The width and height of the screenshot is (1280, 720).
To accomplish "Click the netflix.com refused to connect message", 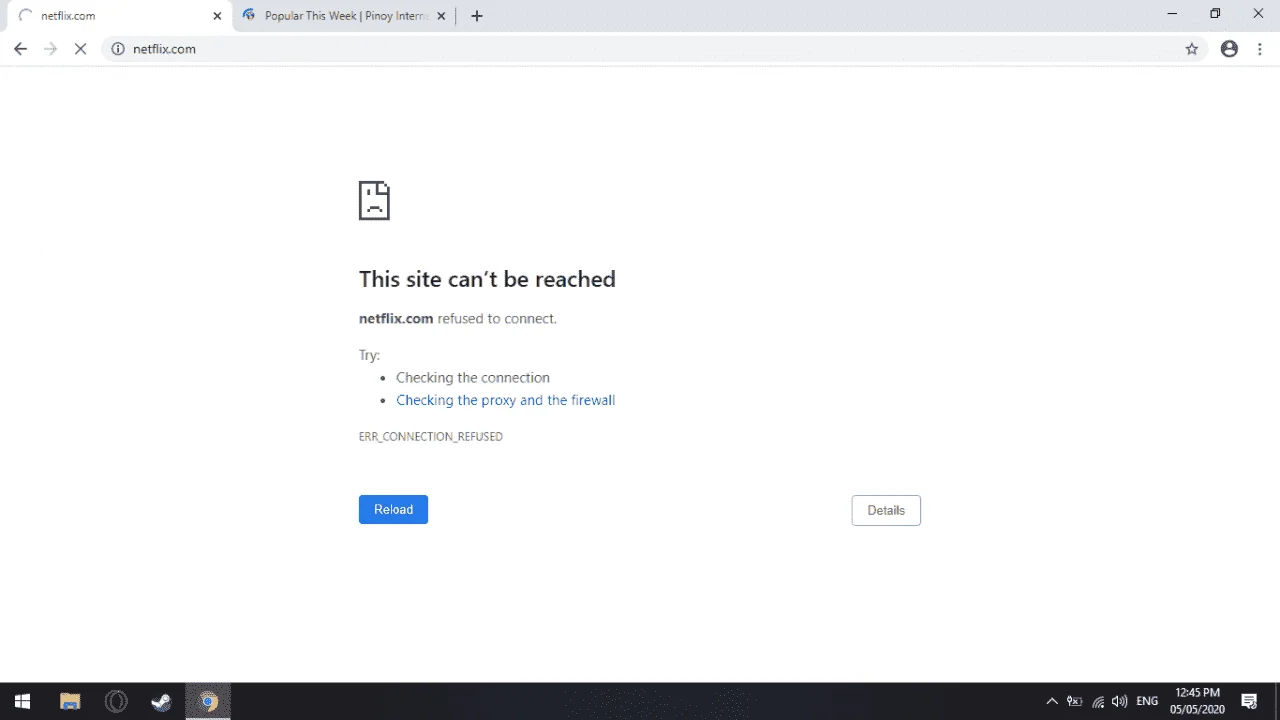I will [x=458, y=319].
